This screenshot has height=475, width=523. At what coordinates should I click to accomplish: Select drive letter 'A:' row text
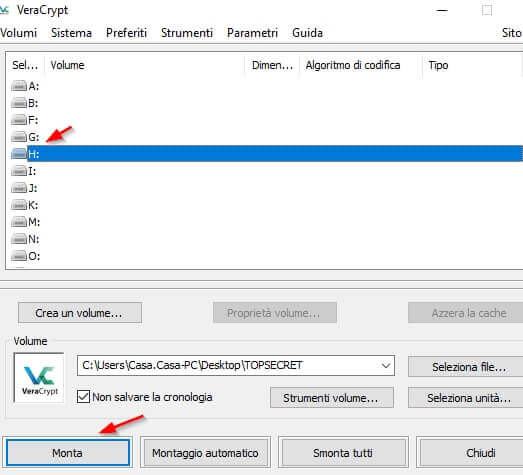click(x=34, y=86)
